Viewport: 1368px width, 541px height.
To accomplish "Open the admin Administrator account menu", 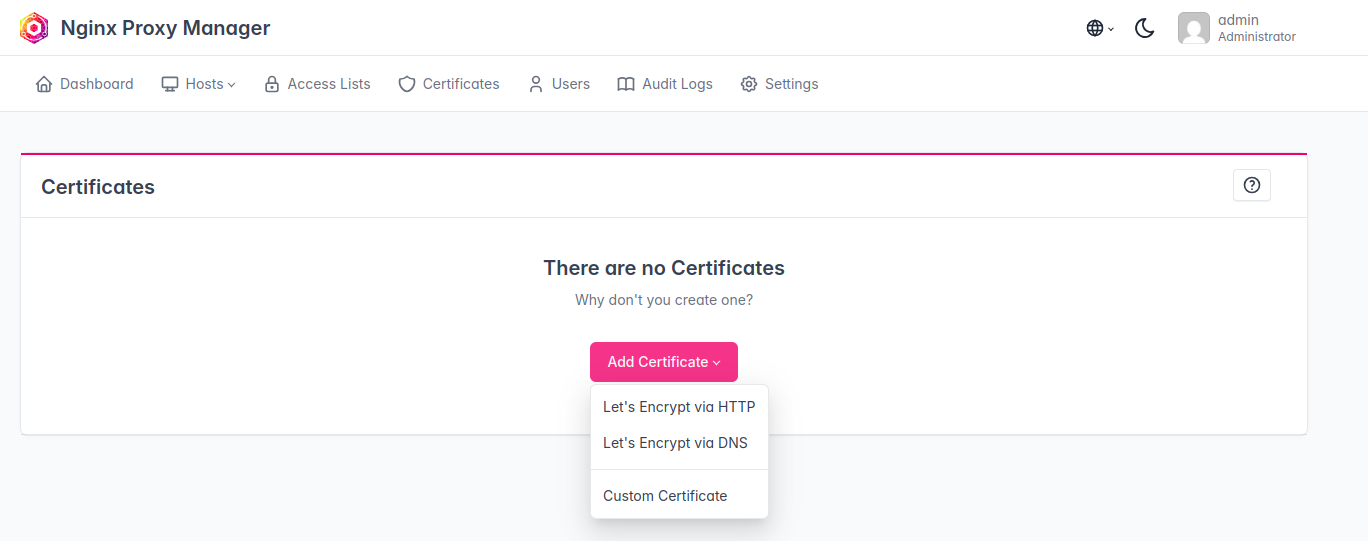I will (x=1237, y=28).
